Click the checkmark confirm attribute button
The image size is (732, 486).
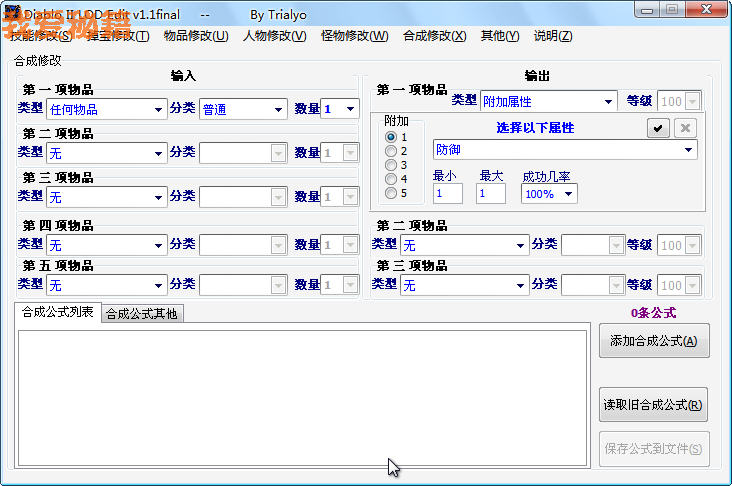click(x=657, y=128)
